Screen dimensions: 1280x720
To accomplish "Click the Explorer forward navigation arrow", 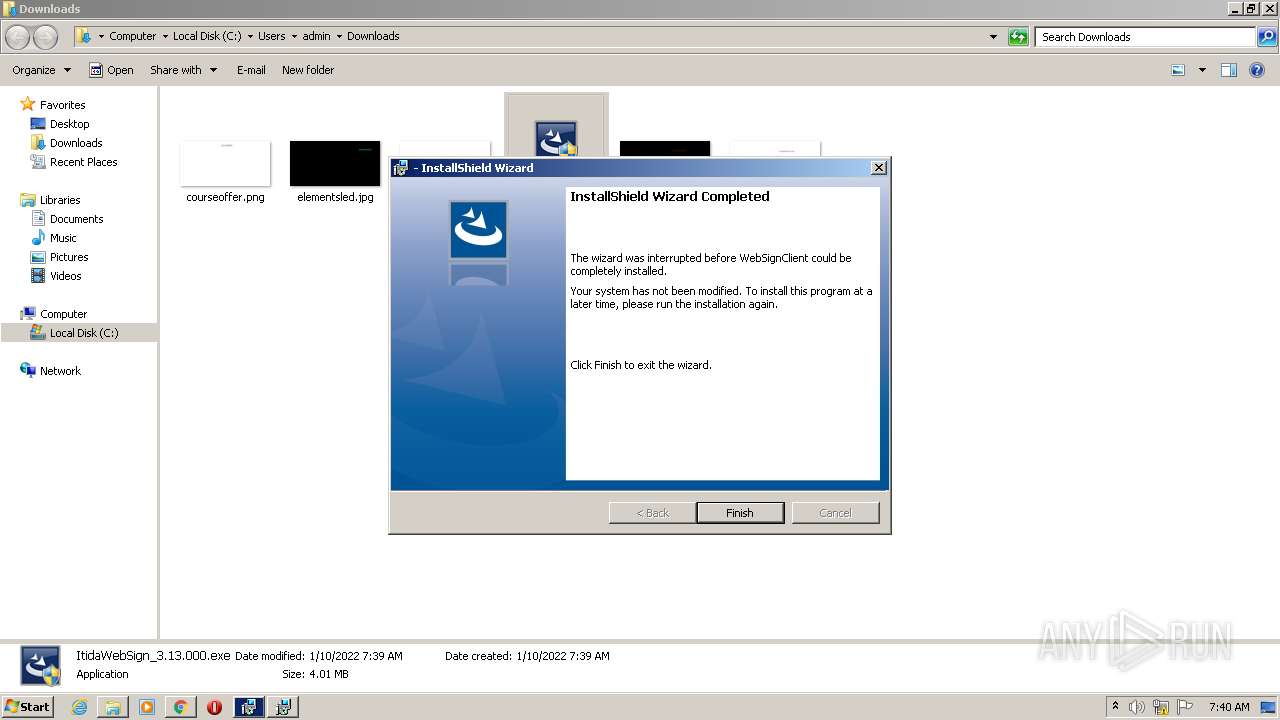I will tap(46, 37).
